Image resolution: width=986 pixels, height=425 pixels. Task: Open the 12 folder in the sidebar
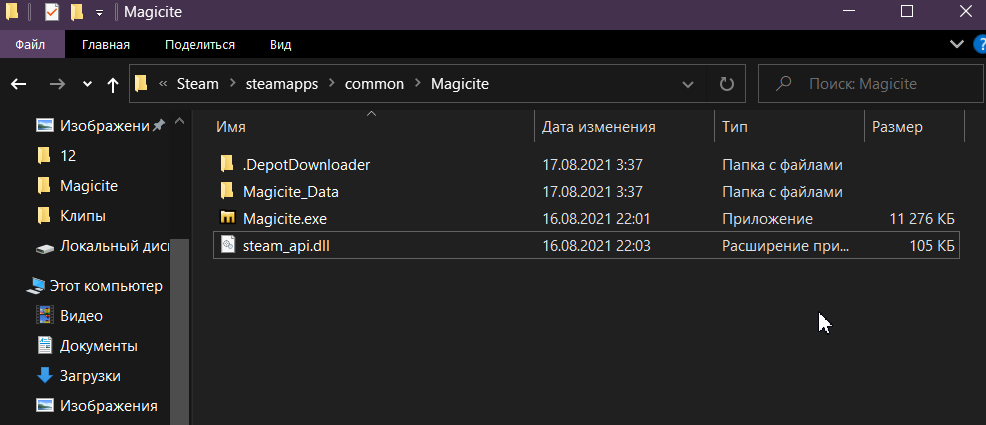click(68, 155)
